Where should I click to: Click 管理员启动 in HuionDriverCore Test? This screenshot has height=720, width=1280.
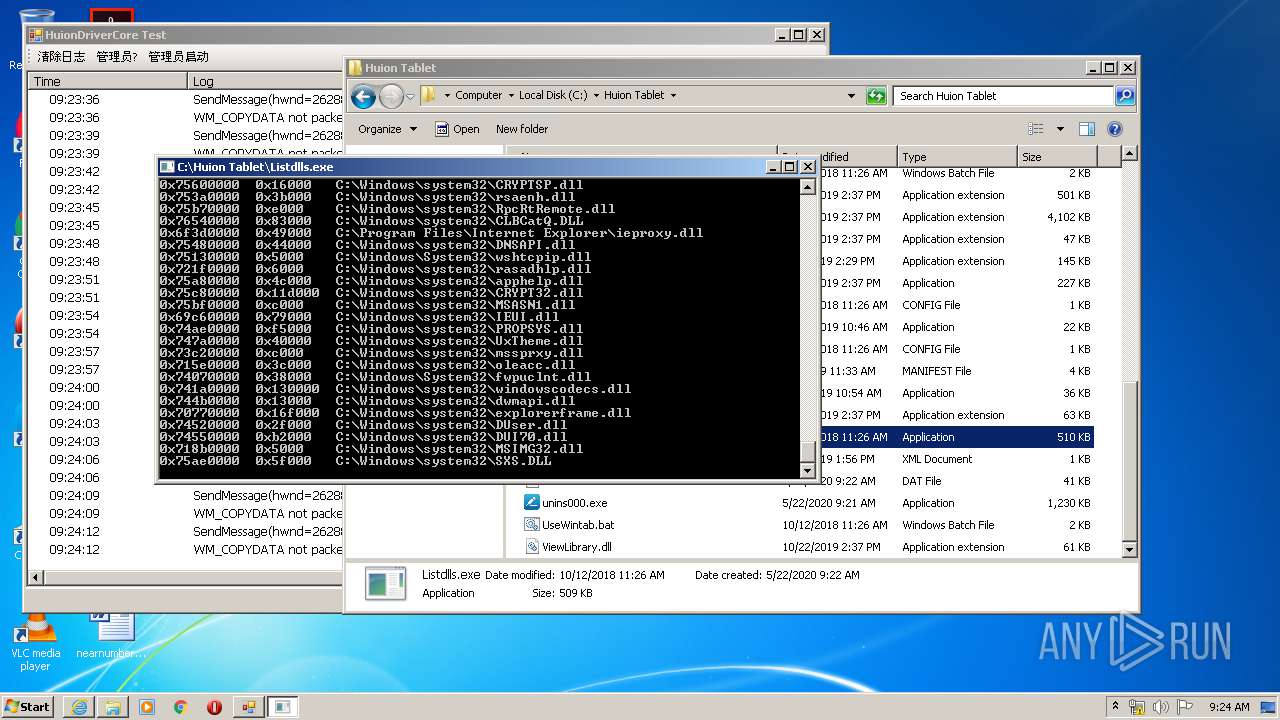[x=179, y=57]
